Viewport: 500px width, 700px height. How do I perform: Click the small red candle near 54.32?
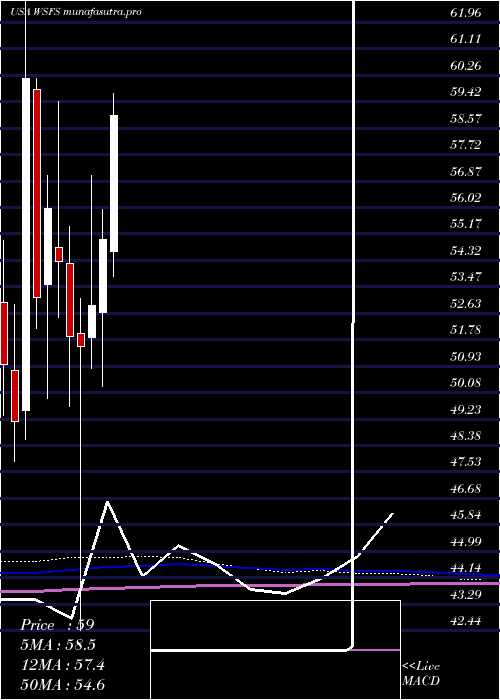(59, 254)
